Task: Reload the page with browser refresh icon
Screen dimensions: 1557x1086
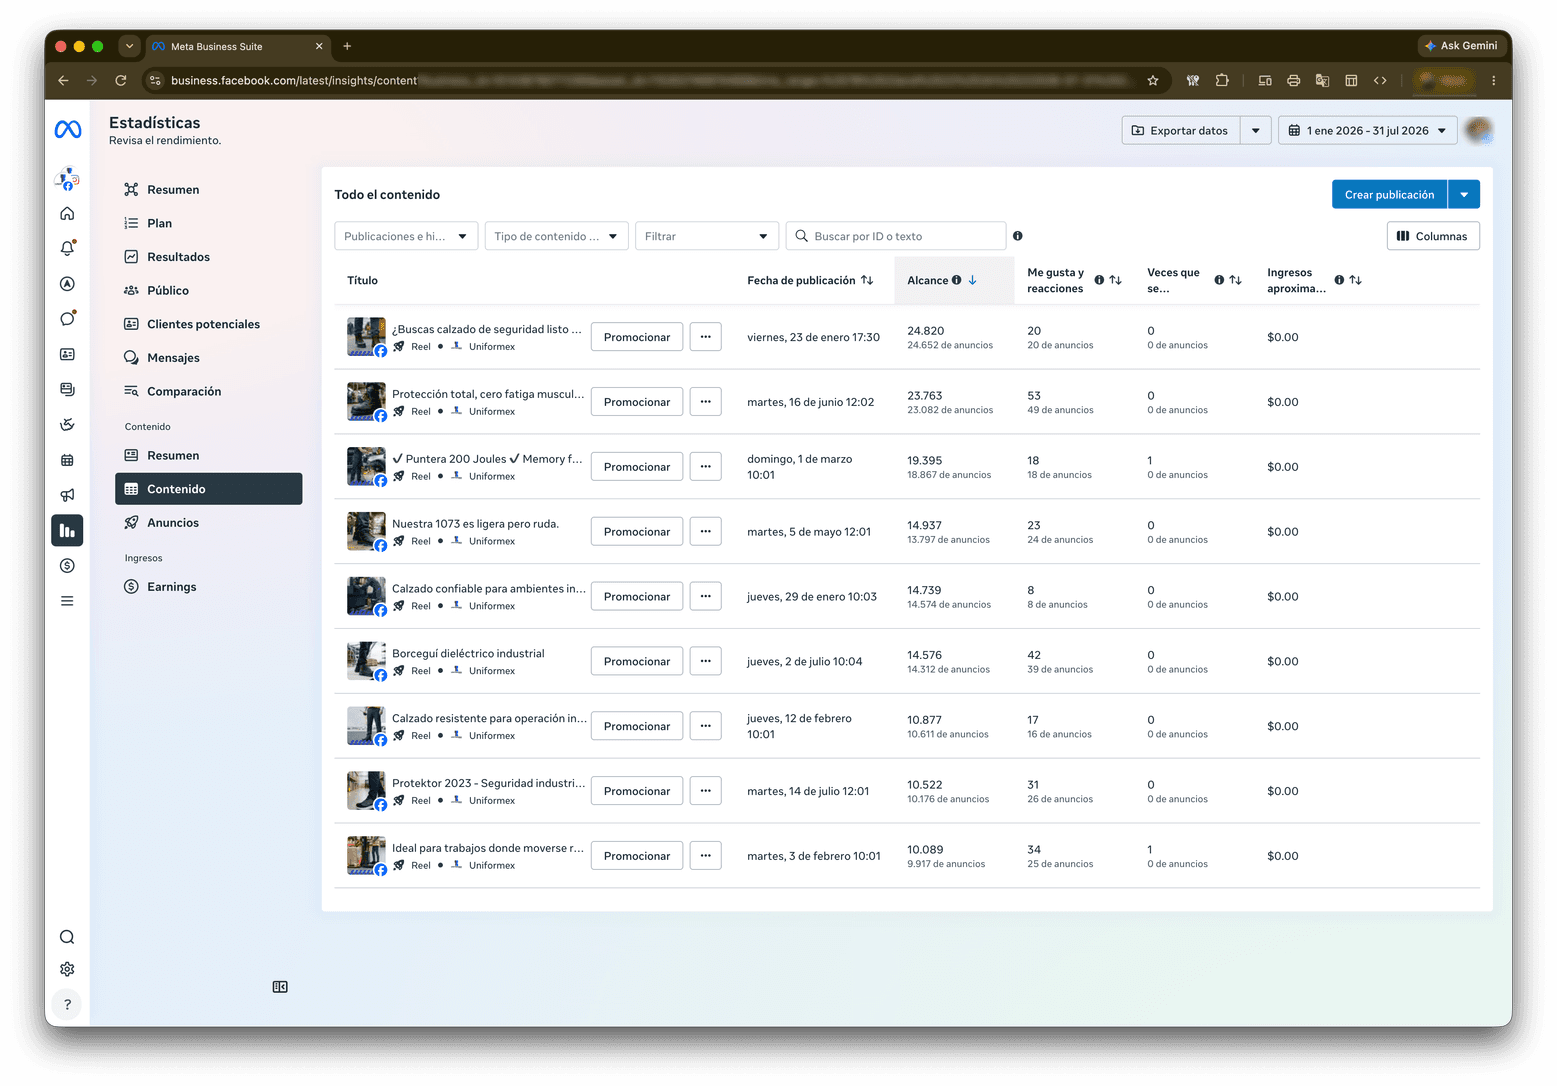Action: (x=121, y=81)
